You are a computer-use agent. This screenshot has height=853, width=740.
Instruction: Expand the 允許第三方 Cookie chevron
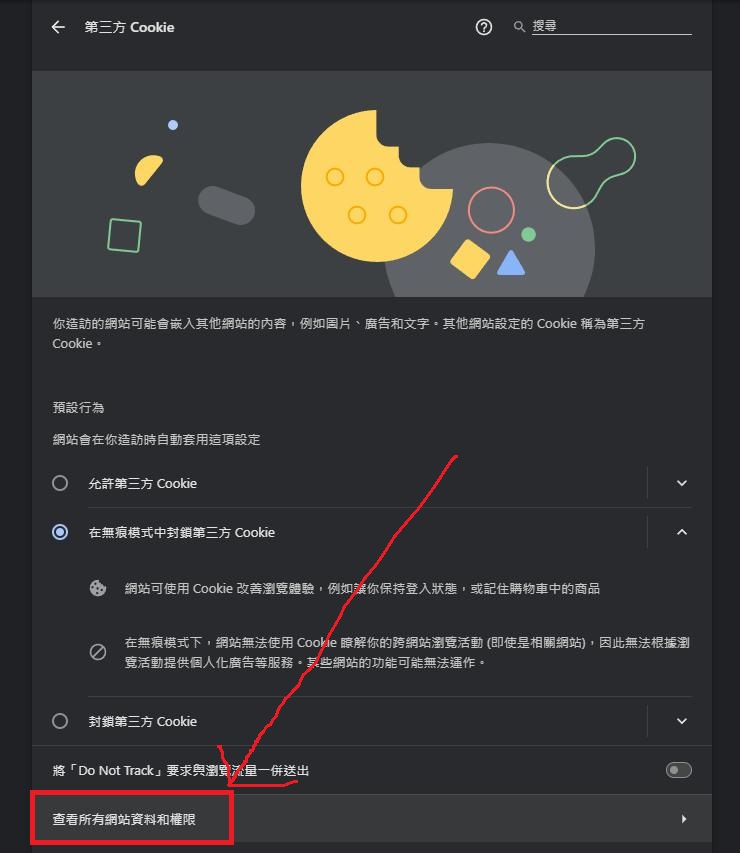point(682,483)
